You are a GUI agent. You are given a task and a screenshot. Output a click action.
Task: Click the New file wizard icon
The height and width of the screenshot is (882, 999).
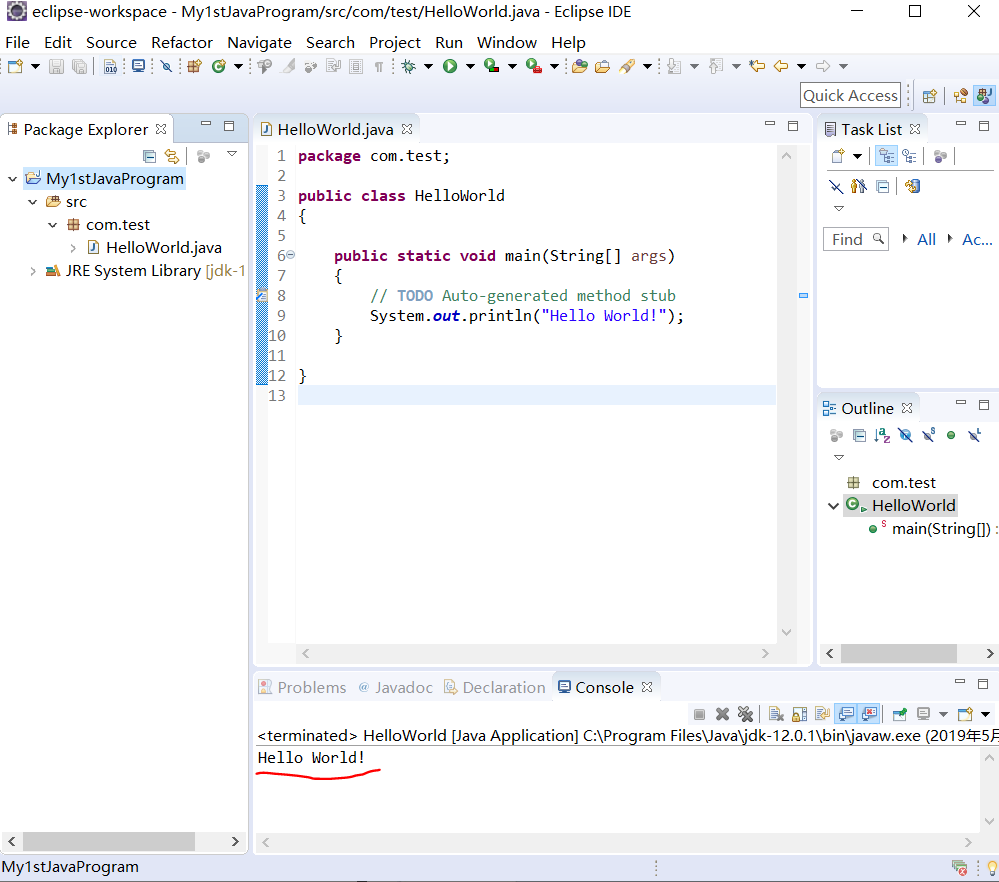[x=15, y=66]
